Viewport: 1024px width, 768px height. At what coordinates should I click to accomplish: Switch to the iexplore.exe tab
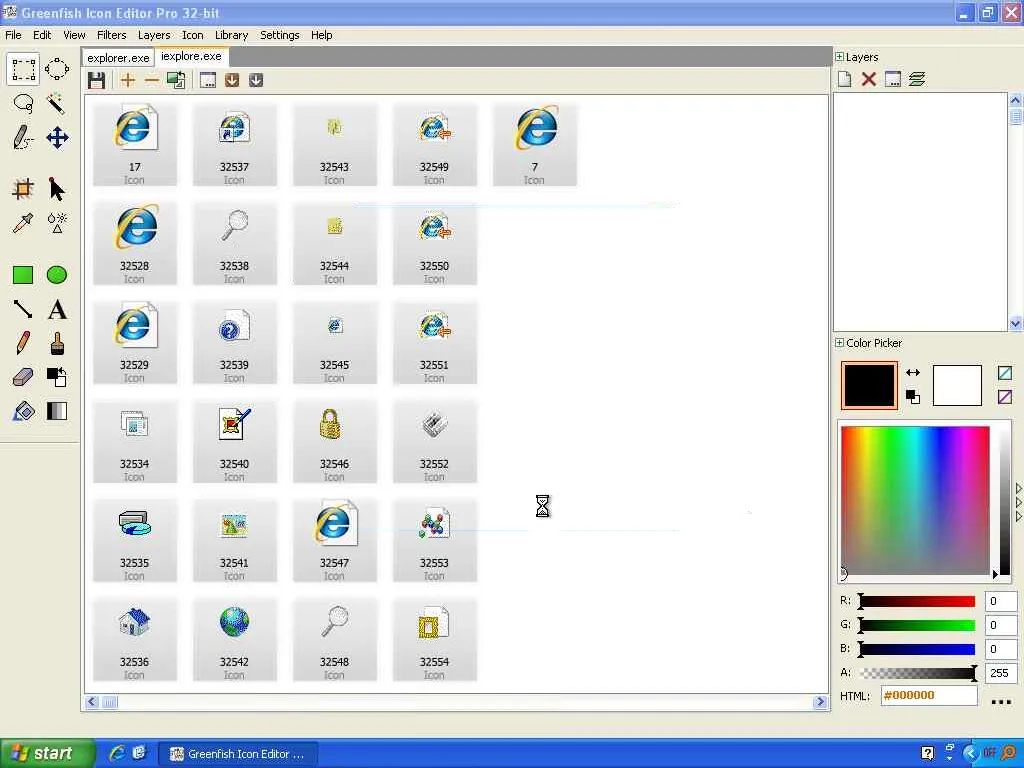(191, 56)
